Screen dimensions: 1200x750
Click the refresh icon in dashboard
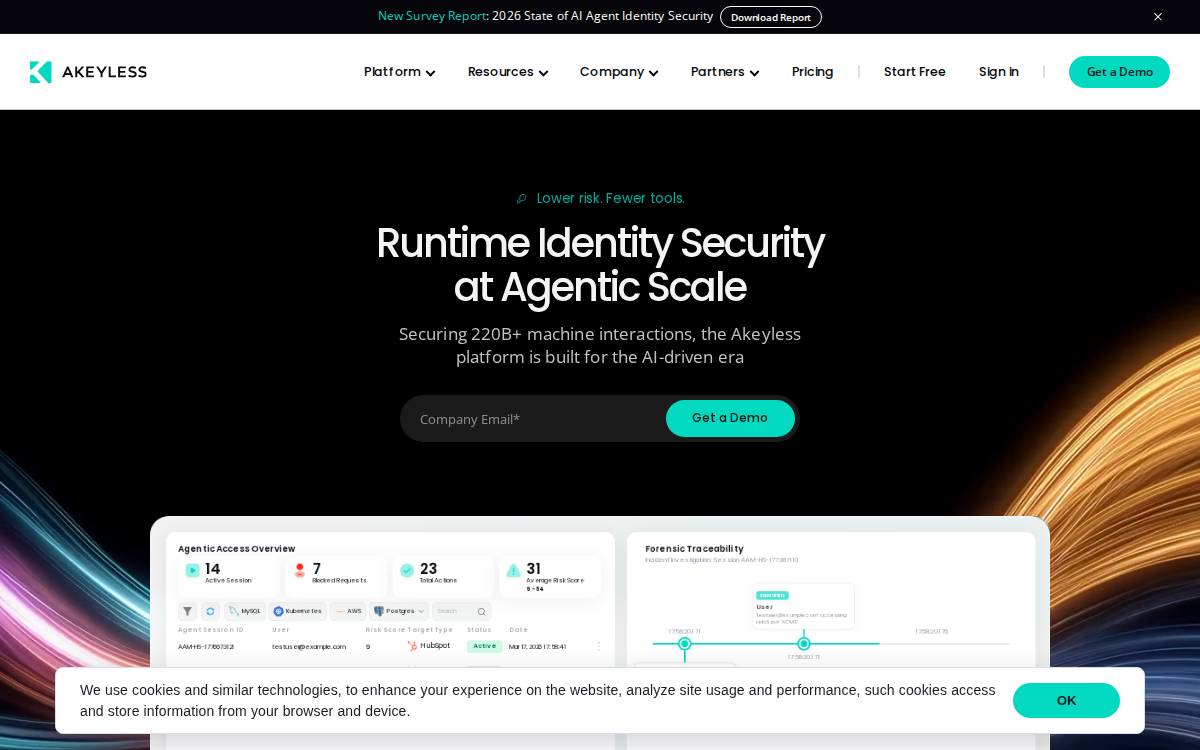[210, 611]
